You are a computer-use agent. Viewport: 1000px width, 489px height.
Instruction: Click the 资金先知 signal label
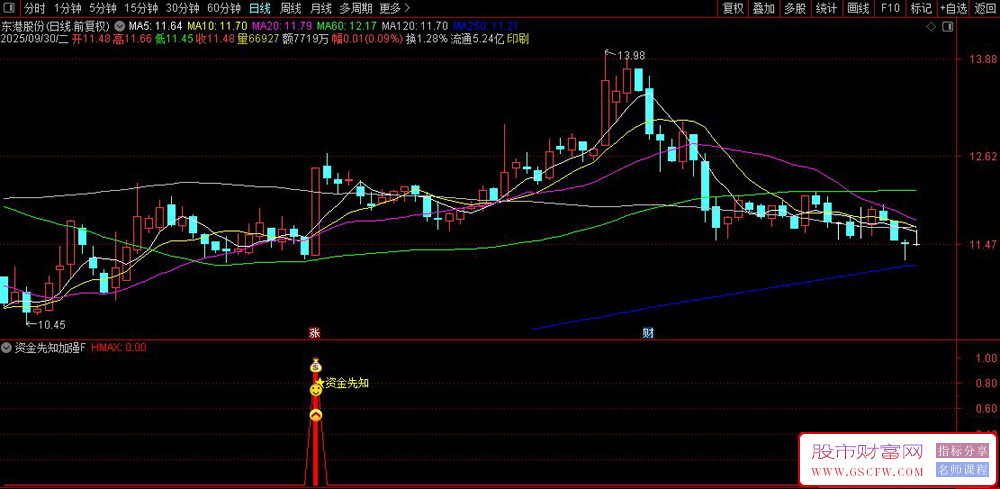click(x=348, y=383)
